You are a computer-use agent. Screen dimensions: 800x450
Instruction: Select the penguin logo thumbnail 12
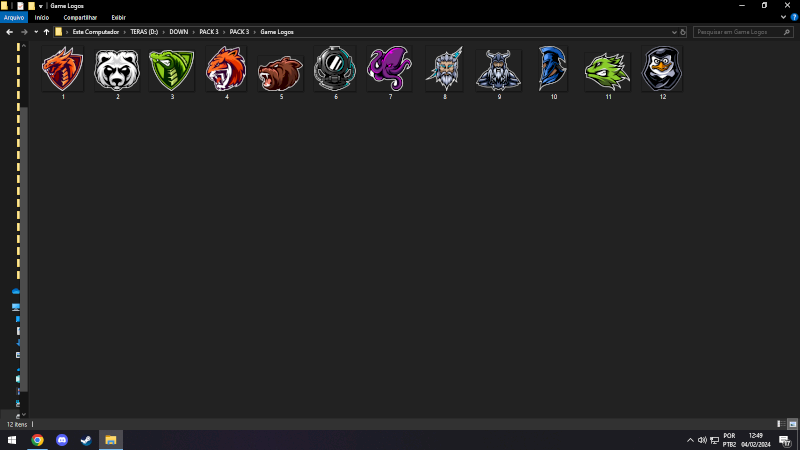(x=662, y=69)
